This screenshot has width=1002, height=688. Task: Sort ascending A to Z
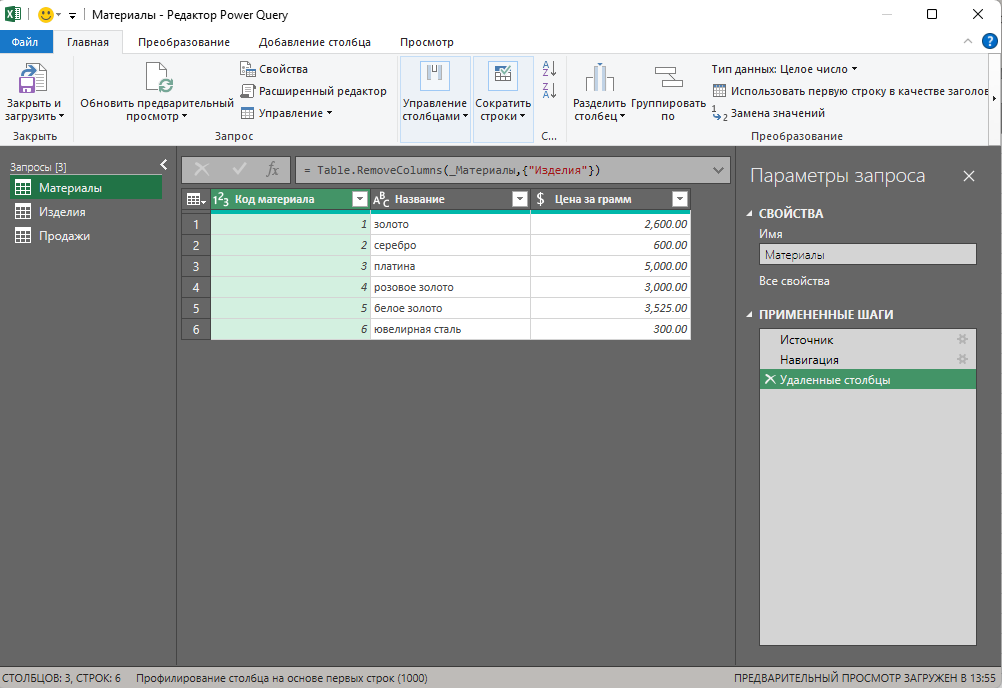pyautogui.click(x=549, y=68)
